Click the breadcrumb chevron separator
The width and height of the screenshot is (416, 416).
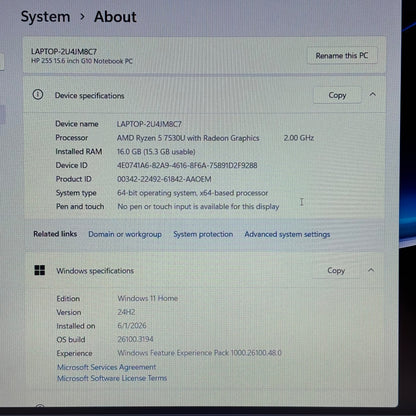point(82,17)
